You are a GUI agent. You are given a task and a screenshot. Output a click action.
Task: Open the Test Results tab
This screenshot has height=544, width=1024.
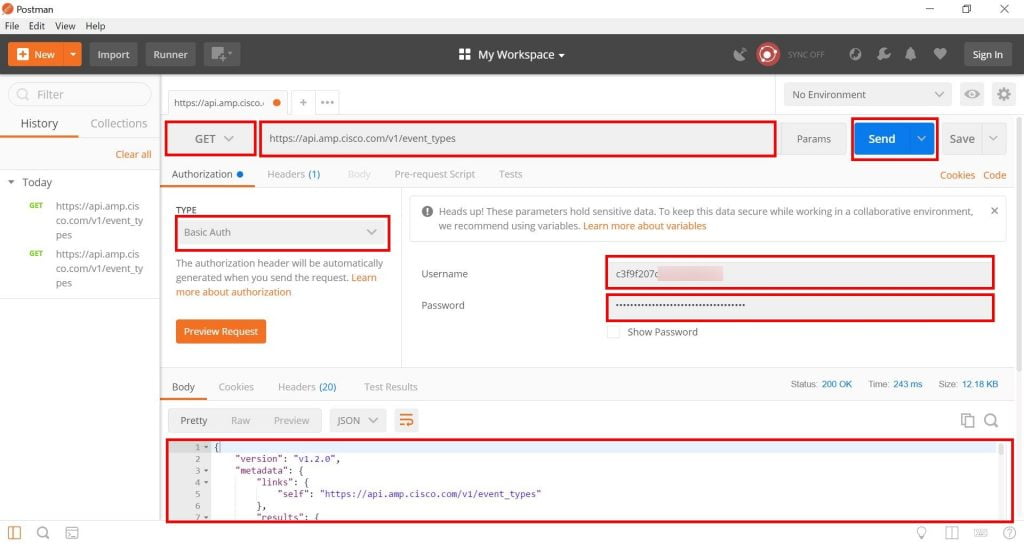click(x=391, y=387)
